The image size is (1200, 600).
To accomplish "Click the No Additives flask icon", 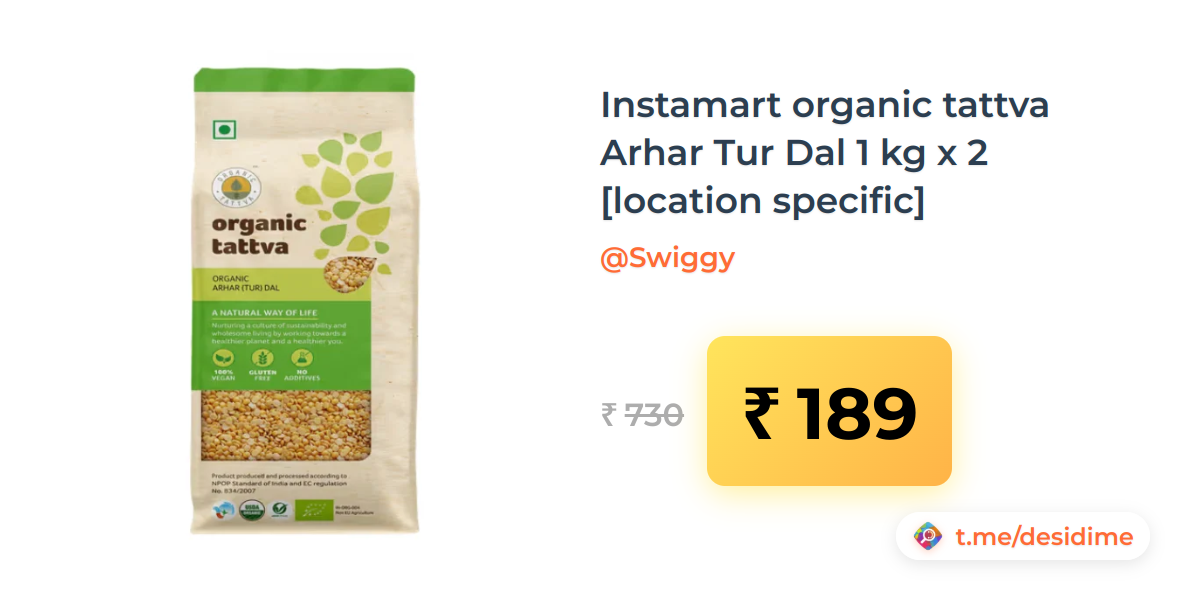I will point(300,357).
